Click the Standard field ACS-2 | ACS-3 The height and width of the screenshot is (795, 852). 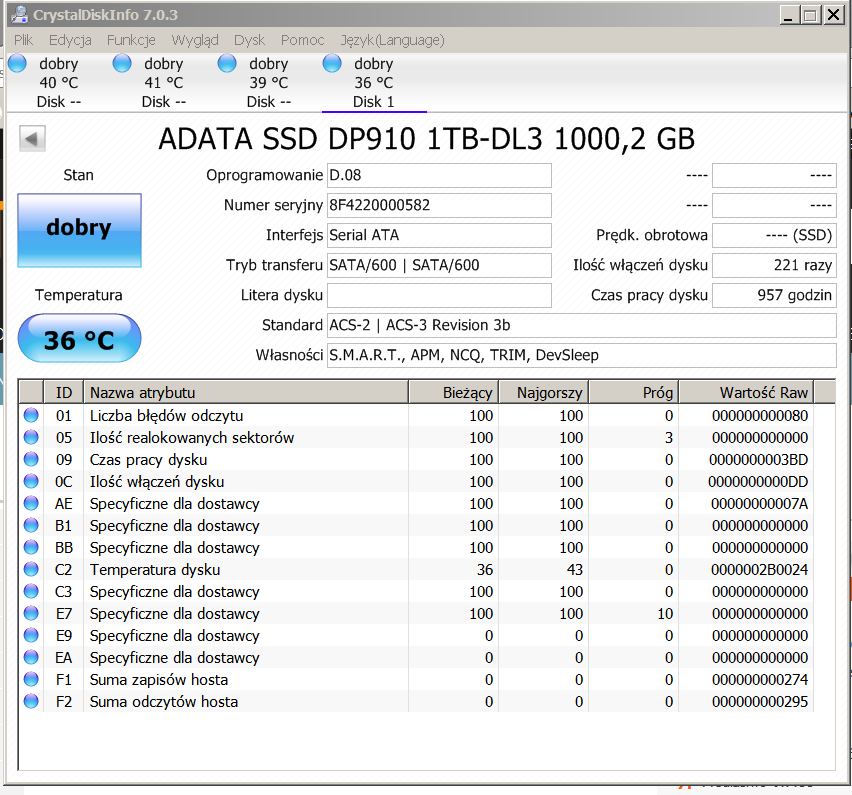tap(581, 325)
